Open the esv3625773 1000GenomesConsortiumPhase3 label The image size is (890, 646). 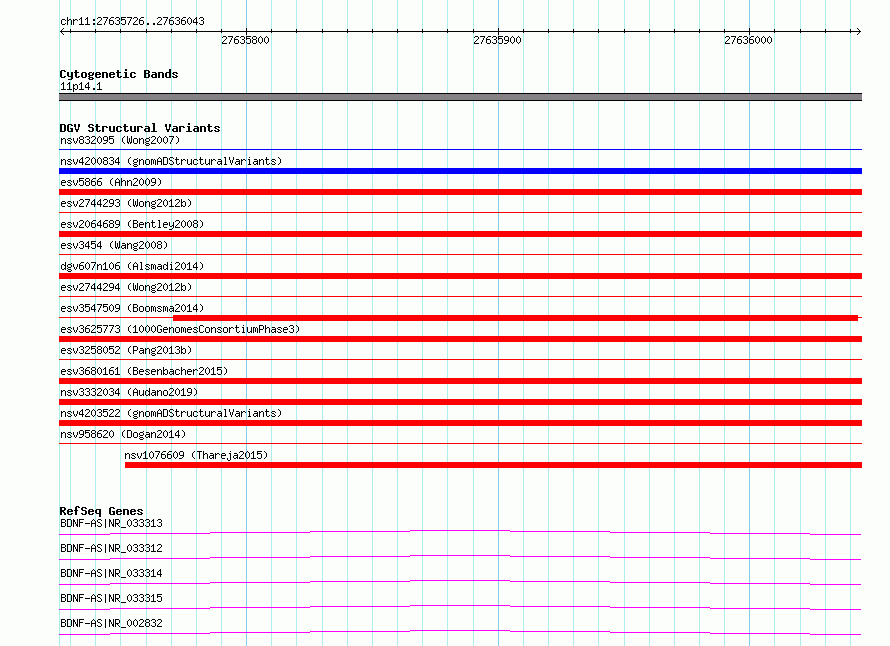(x=180, y=329)
